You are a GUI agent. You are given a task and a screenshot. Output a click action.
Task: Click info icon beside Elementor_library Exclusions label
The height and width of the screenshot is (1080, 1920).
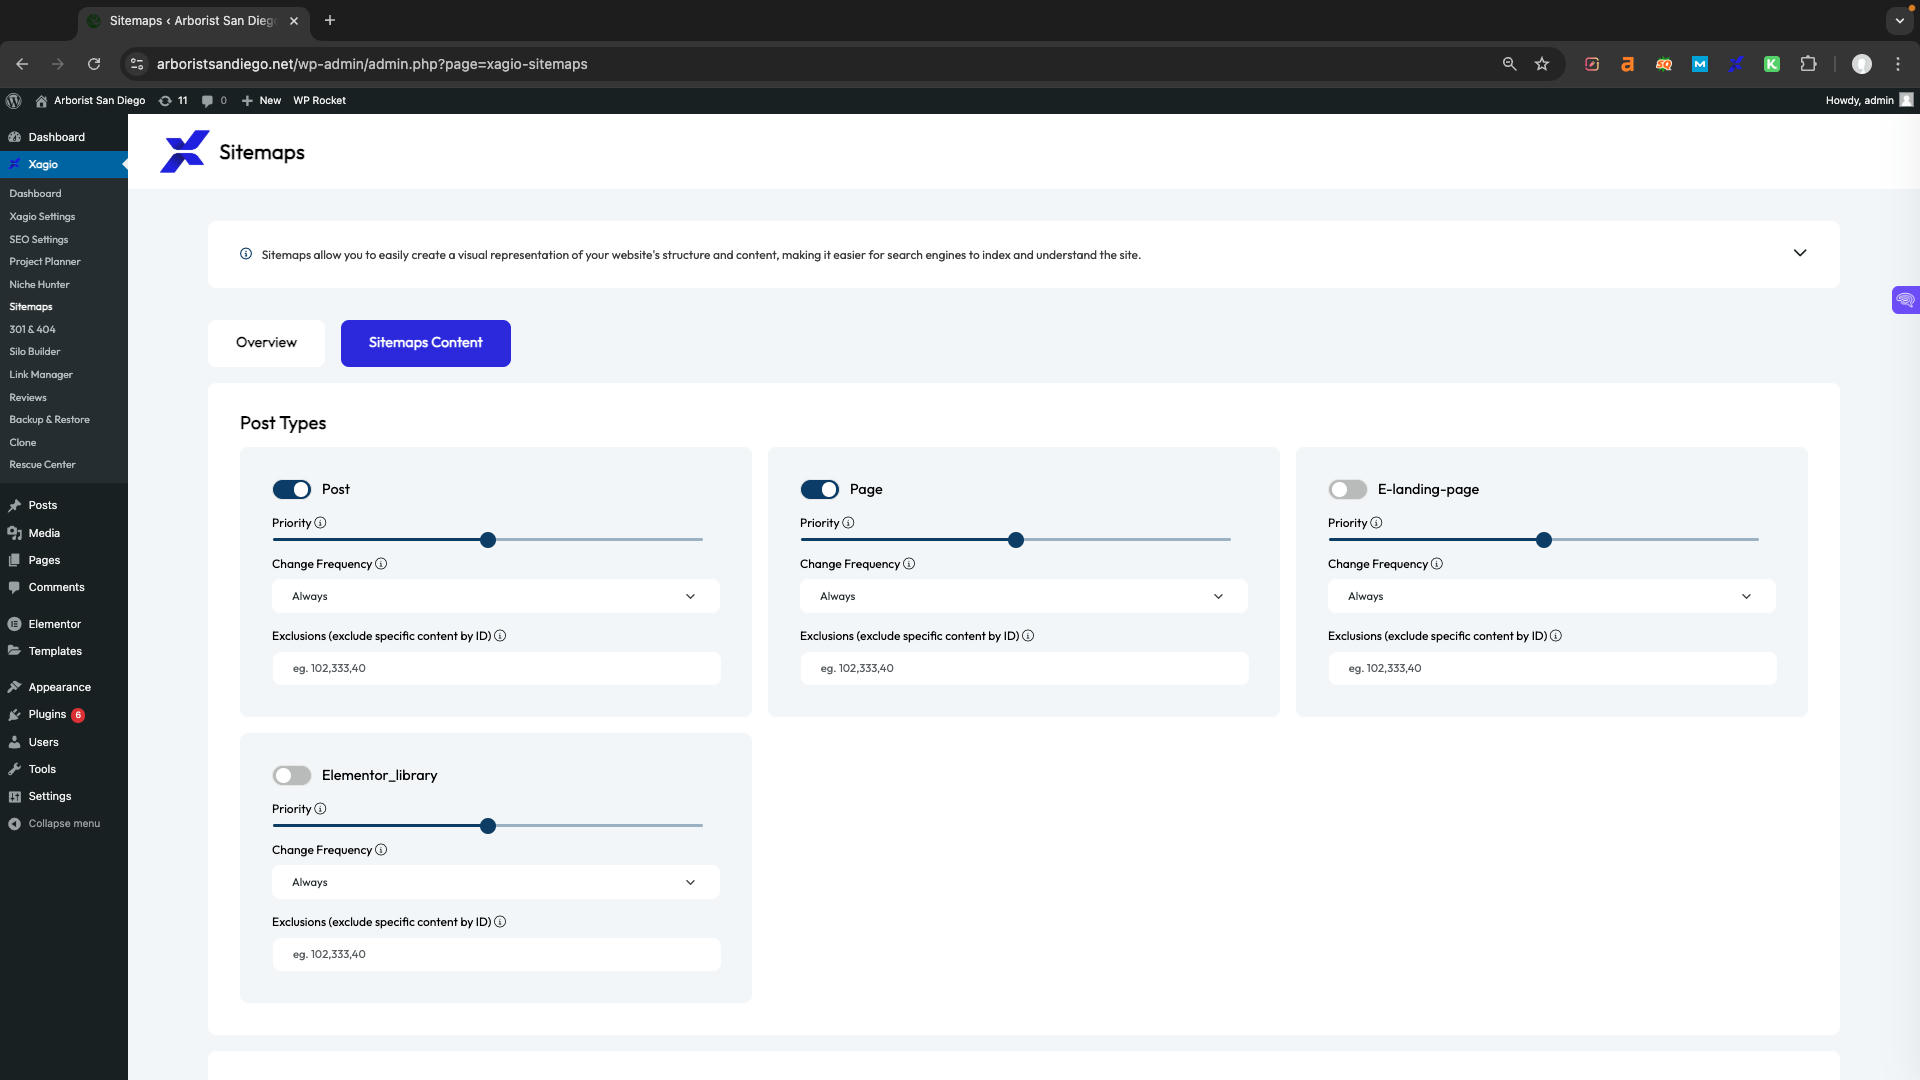pyautogui.click(x=500, y=922)
